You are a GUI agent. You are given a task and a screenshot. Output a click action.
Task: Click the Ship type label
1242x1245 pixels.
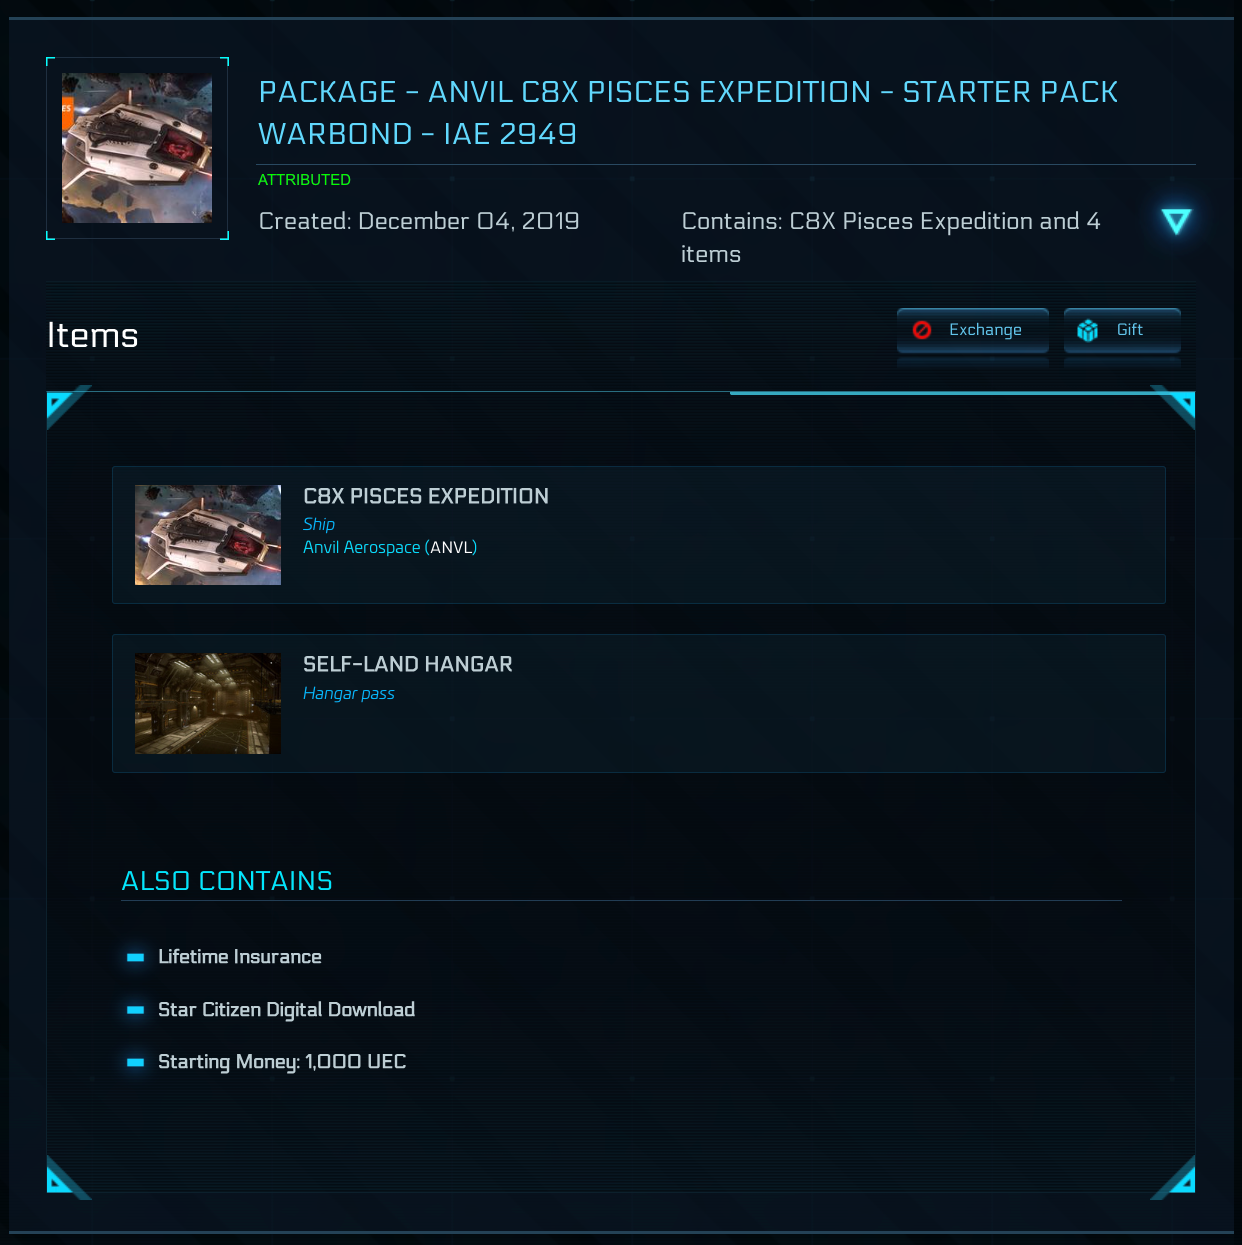tap(319, 524)
